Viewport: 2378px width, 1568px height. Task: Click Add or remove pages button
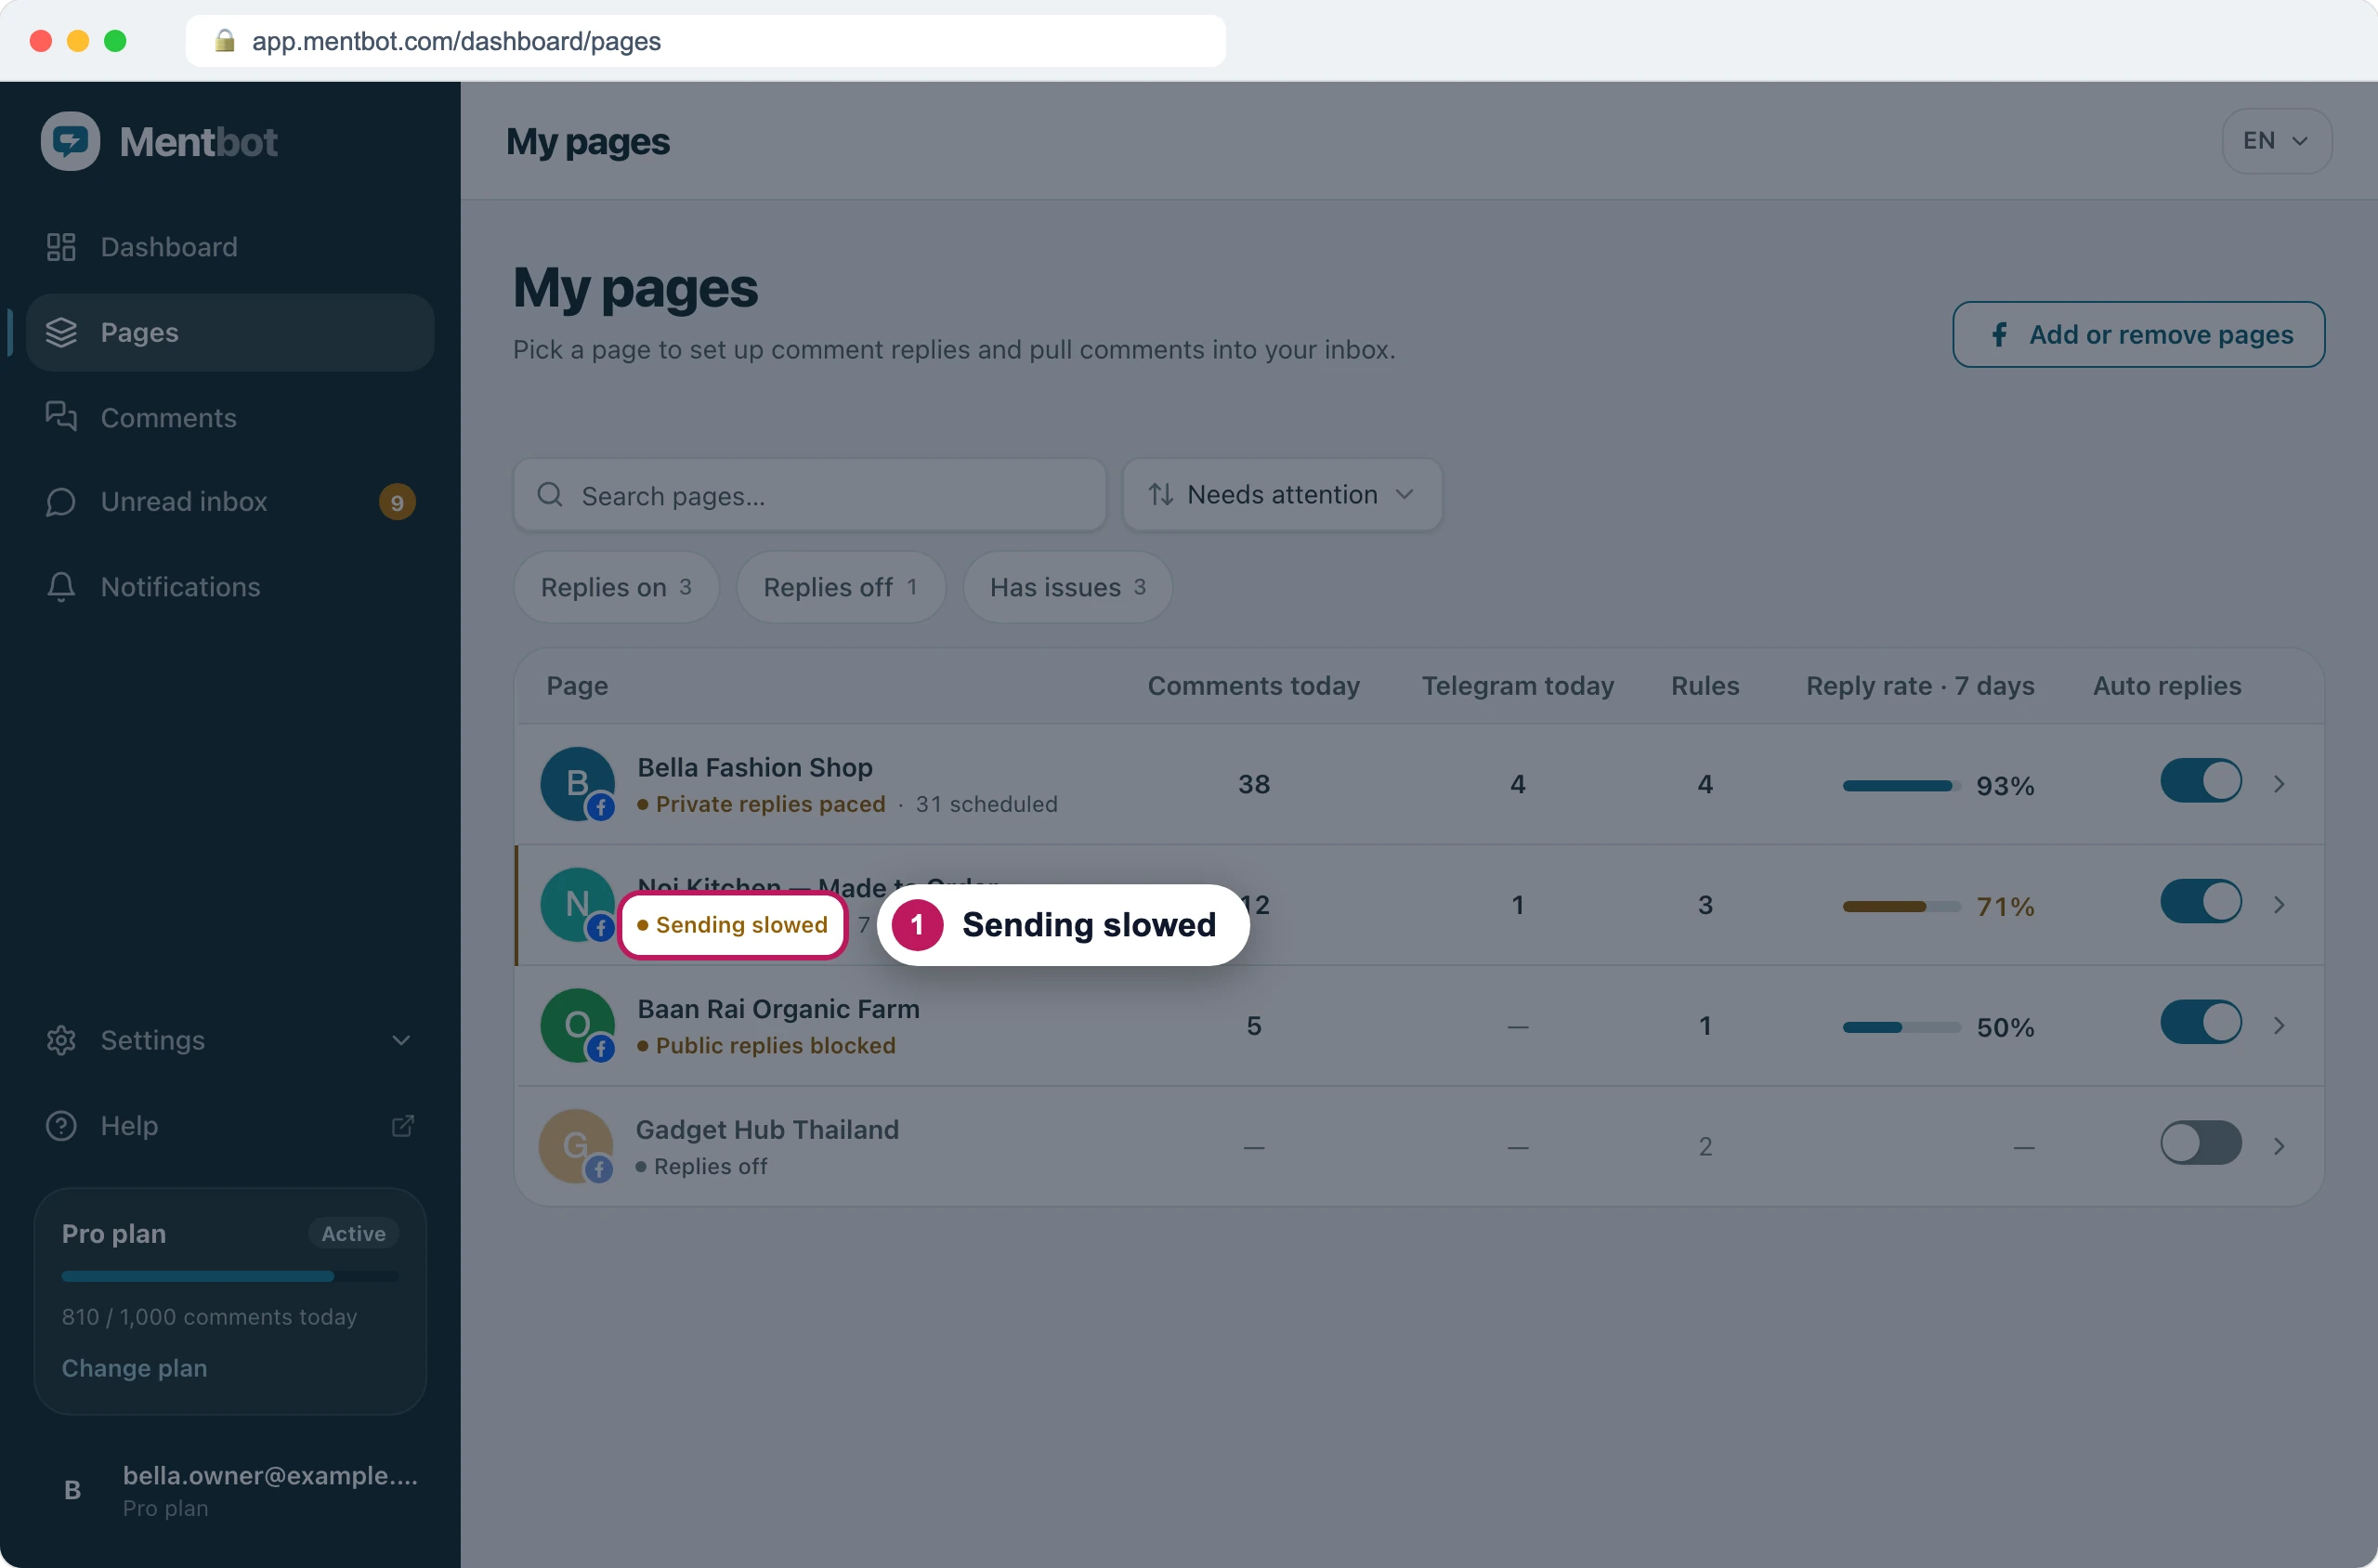coord(2138,334)
